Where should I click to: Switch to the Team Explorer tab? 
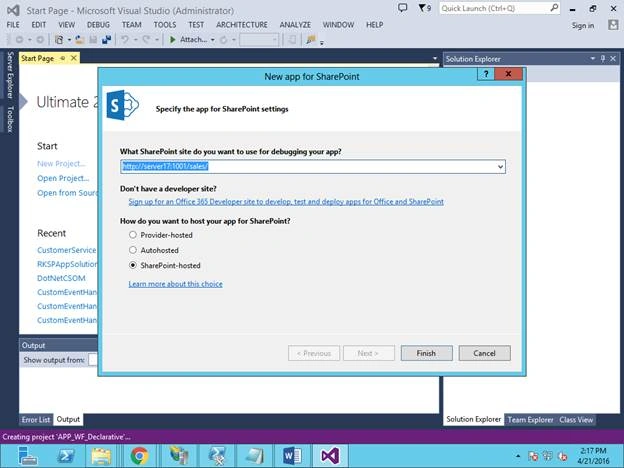(x=530, y=419)
